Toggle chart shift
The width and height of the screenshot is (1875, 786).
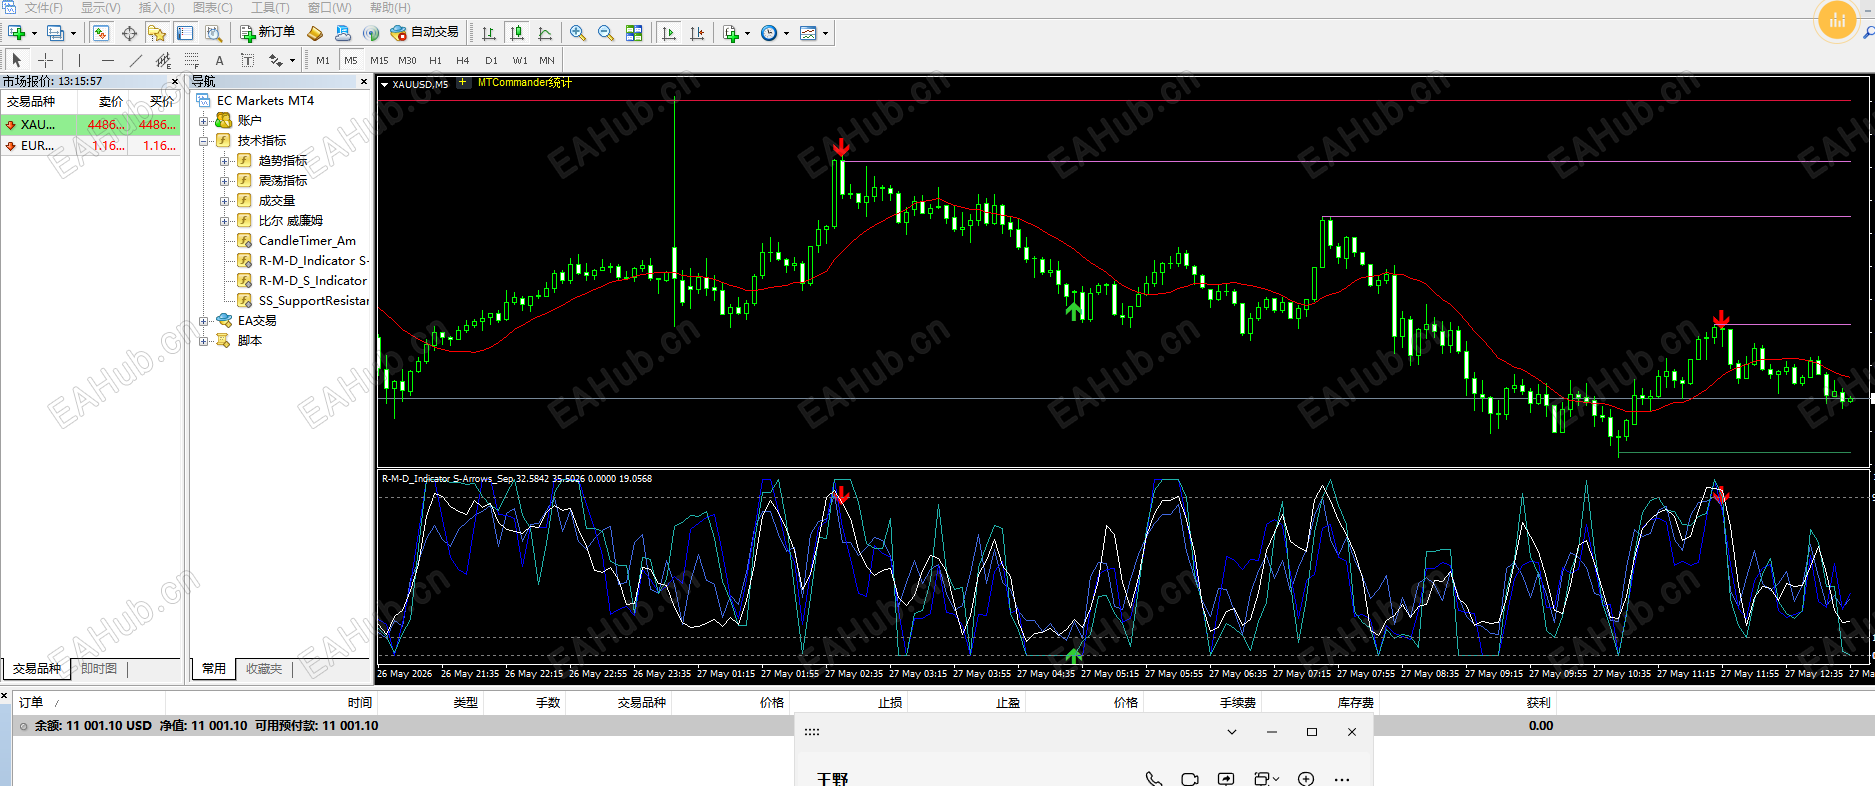coord(697,33)
